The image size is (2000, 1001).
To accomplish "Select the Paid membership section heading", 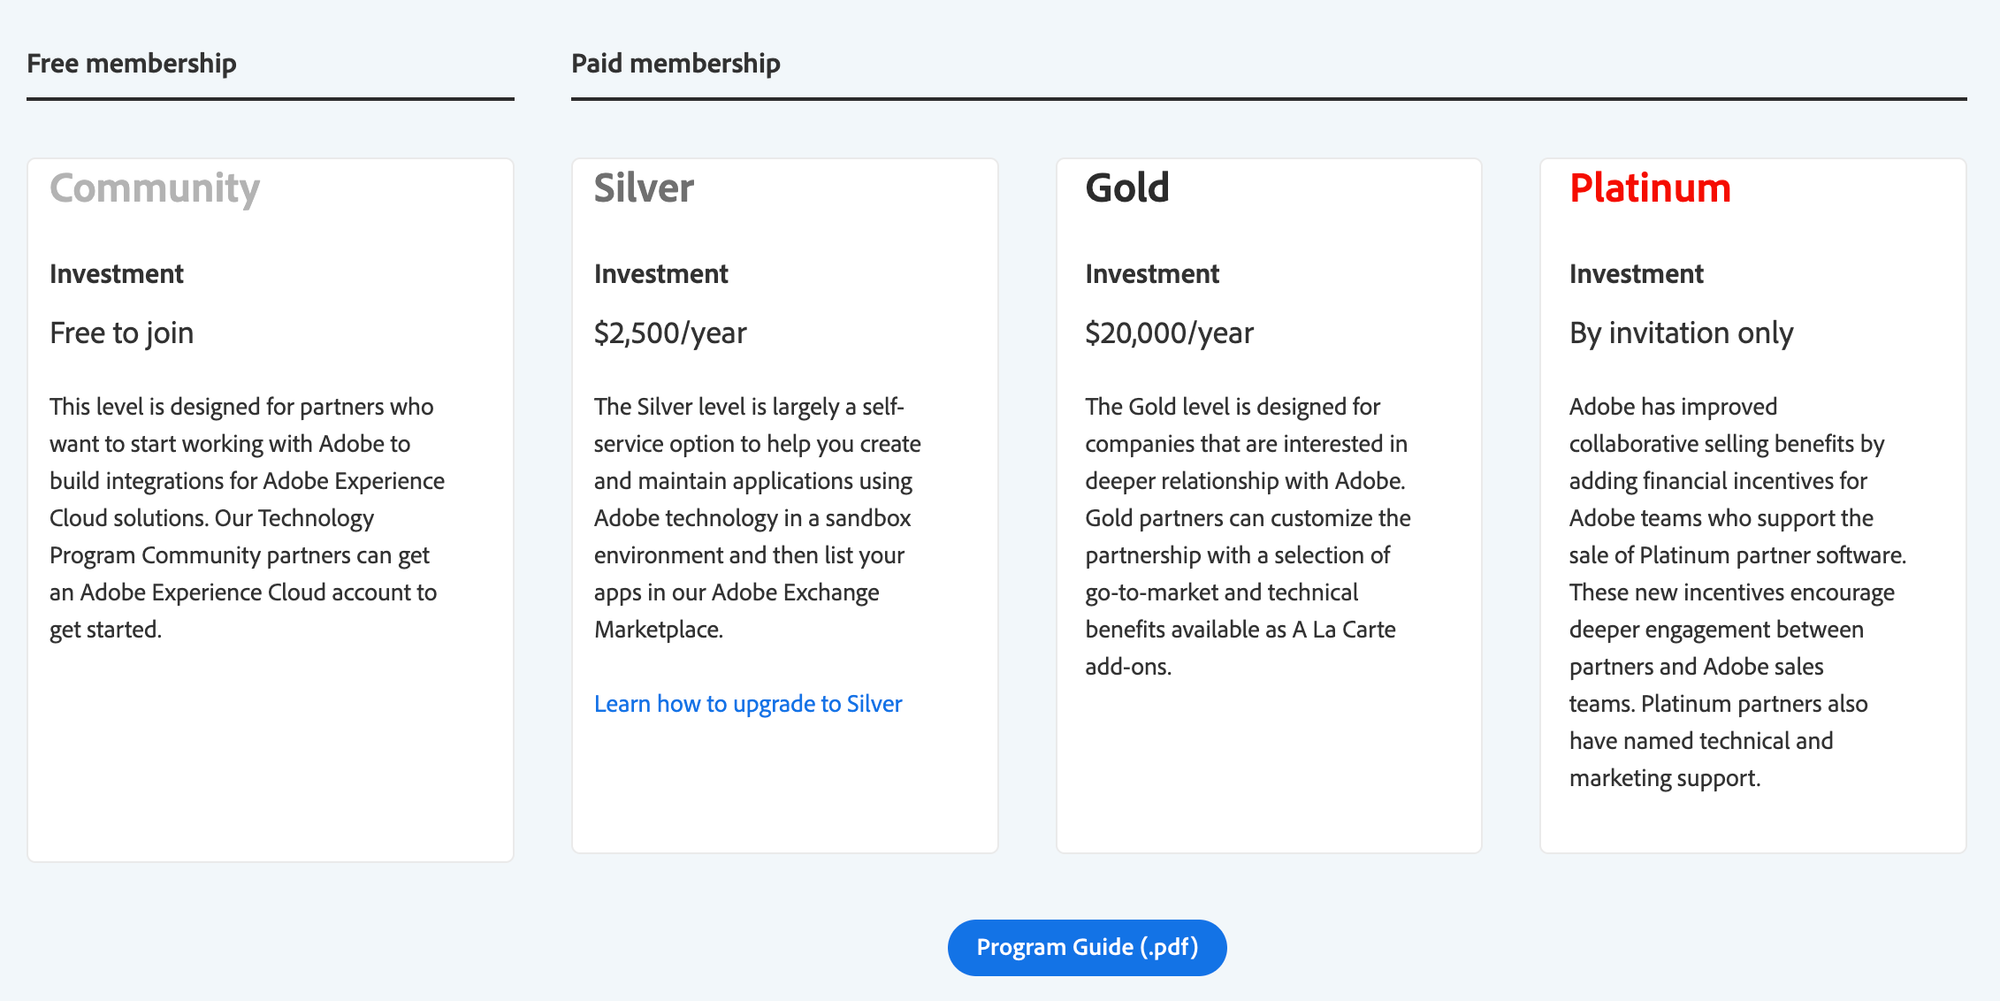I will click(675, 63).
